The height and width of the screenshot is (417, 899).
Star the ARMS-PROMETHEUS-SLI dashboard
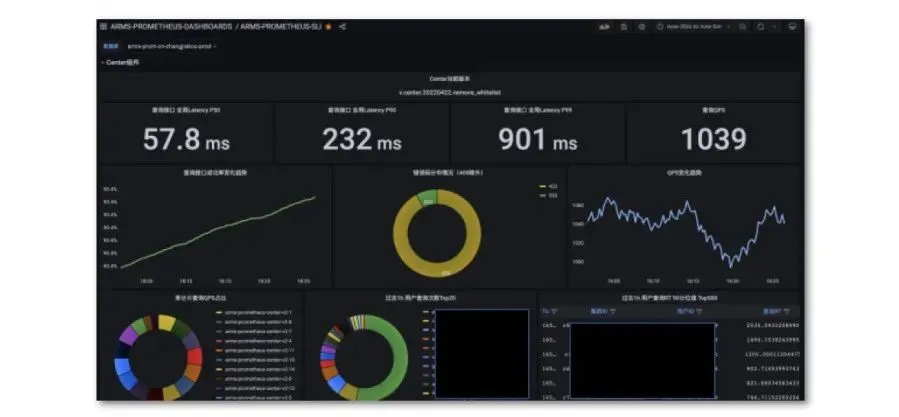point(329,26)
